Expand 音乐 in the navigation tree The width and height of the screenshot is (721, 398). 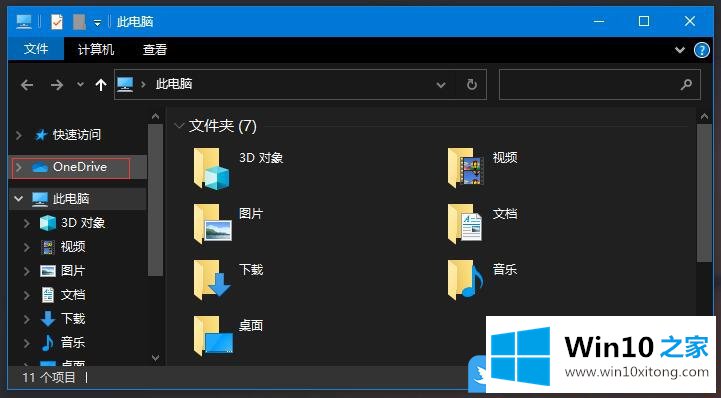tap(27, 343)
